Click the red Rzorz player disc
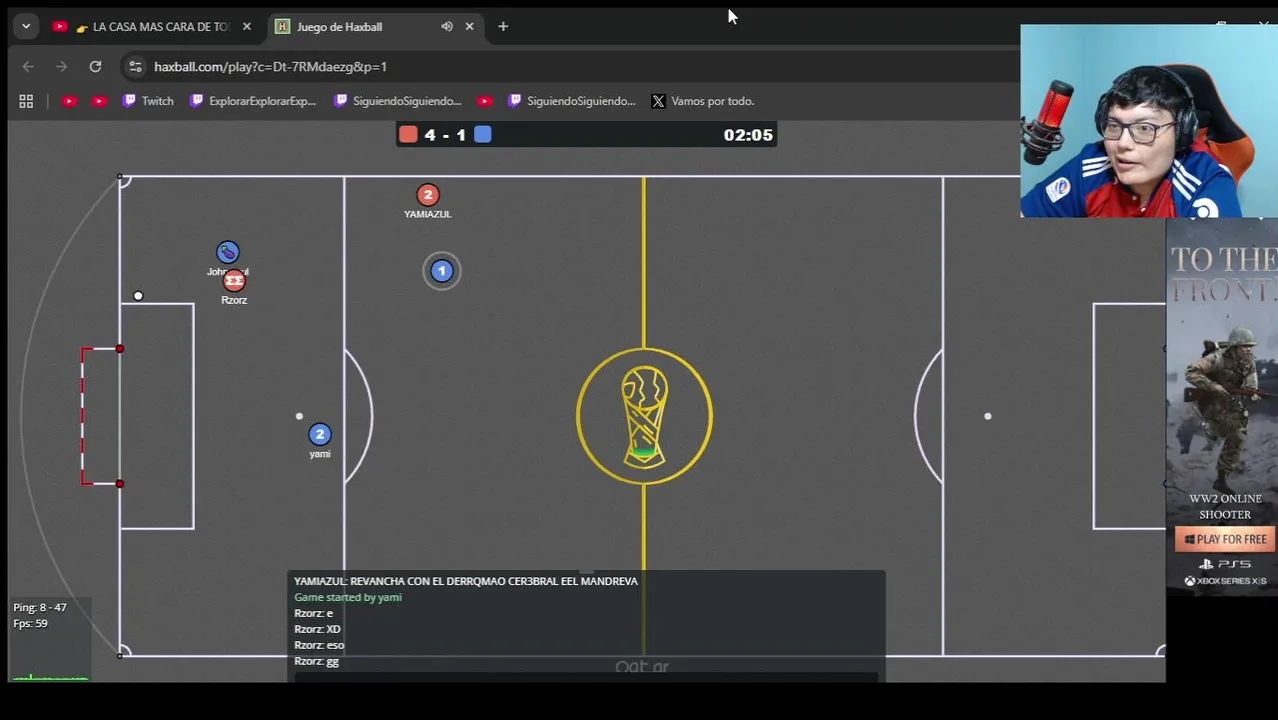The height and width of the screenshot is (720, 1278). pos(234,281)
